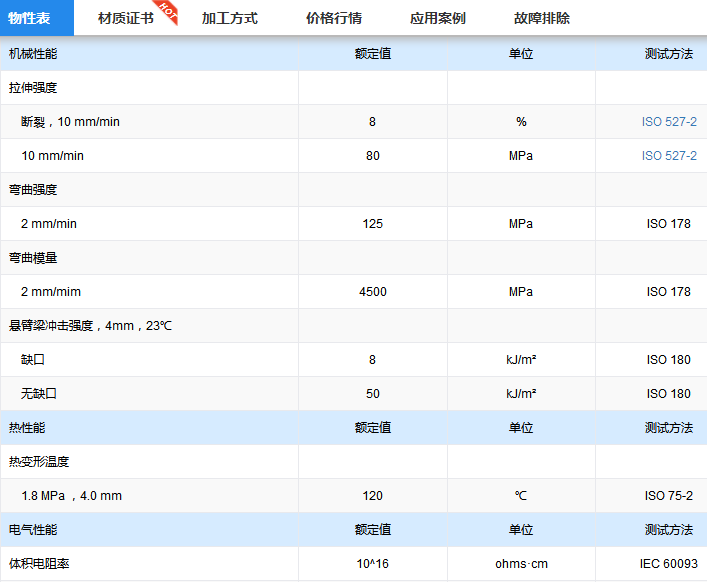Click ISO 178 for 弯曲强度 row
The height and width of the screenshot is (582, 707).
tap(668, 224)
